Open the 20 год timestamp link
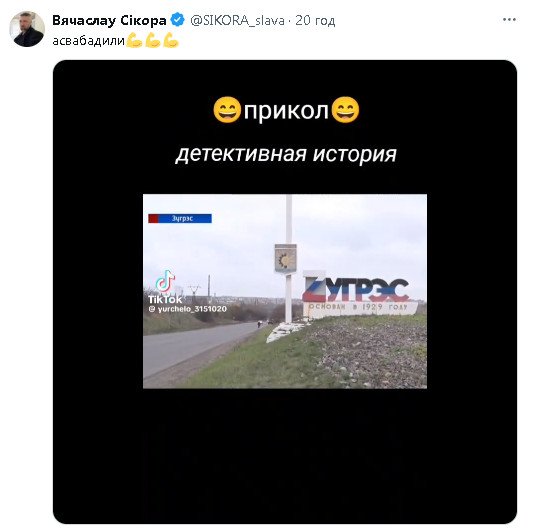 pyautogui.click(x=315, y=21)
